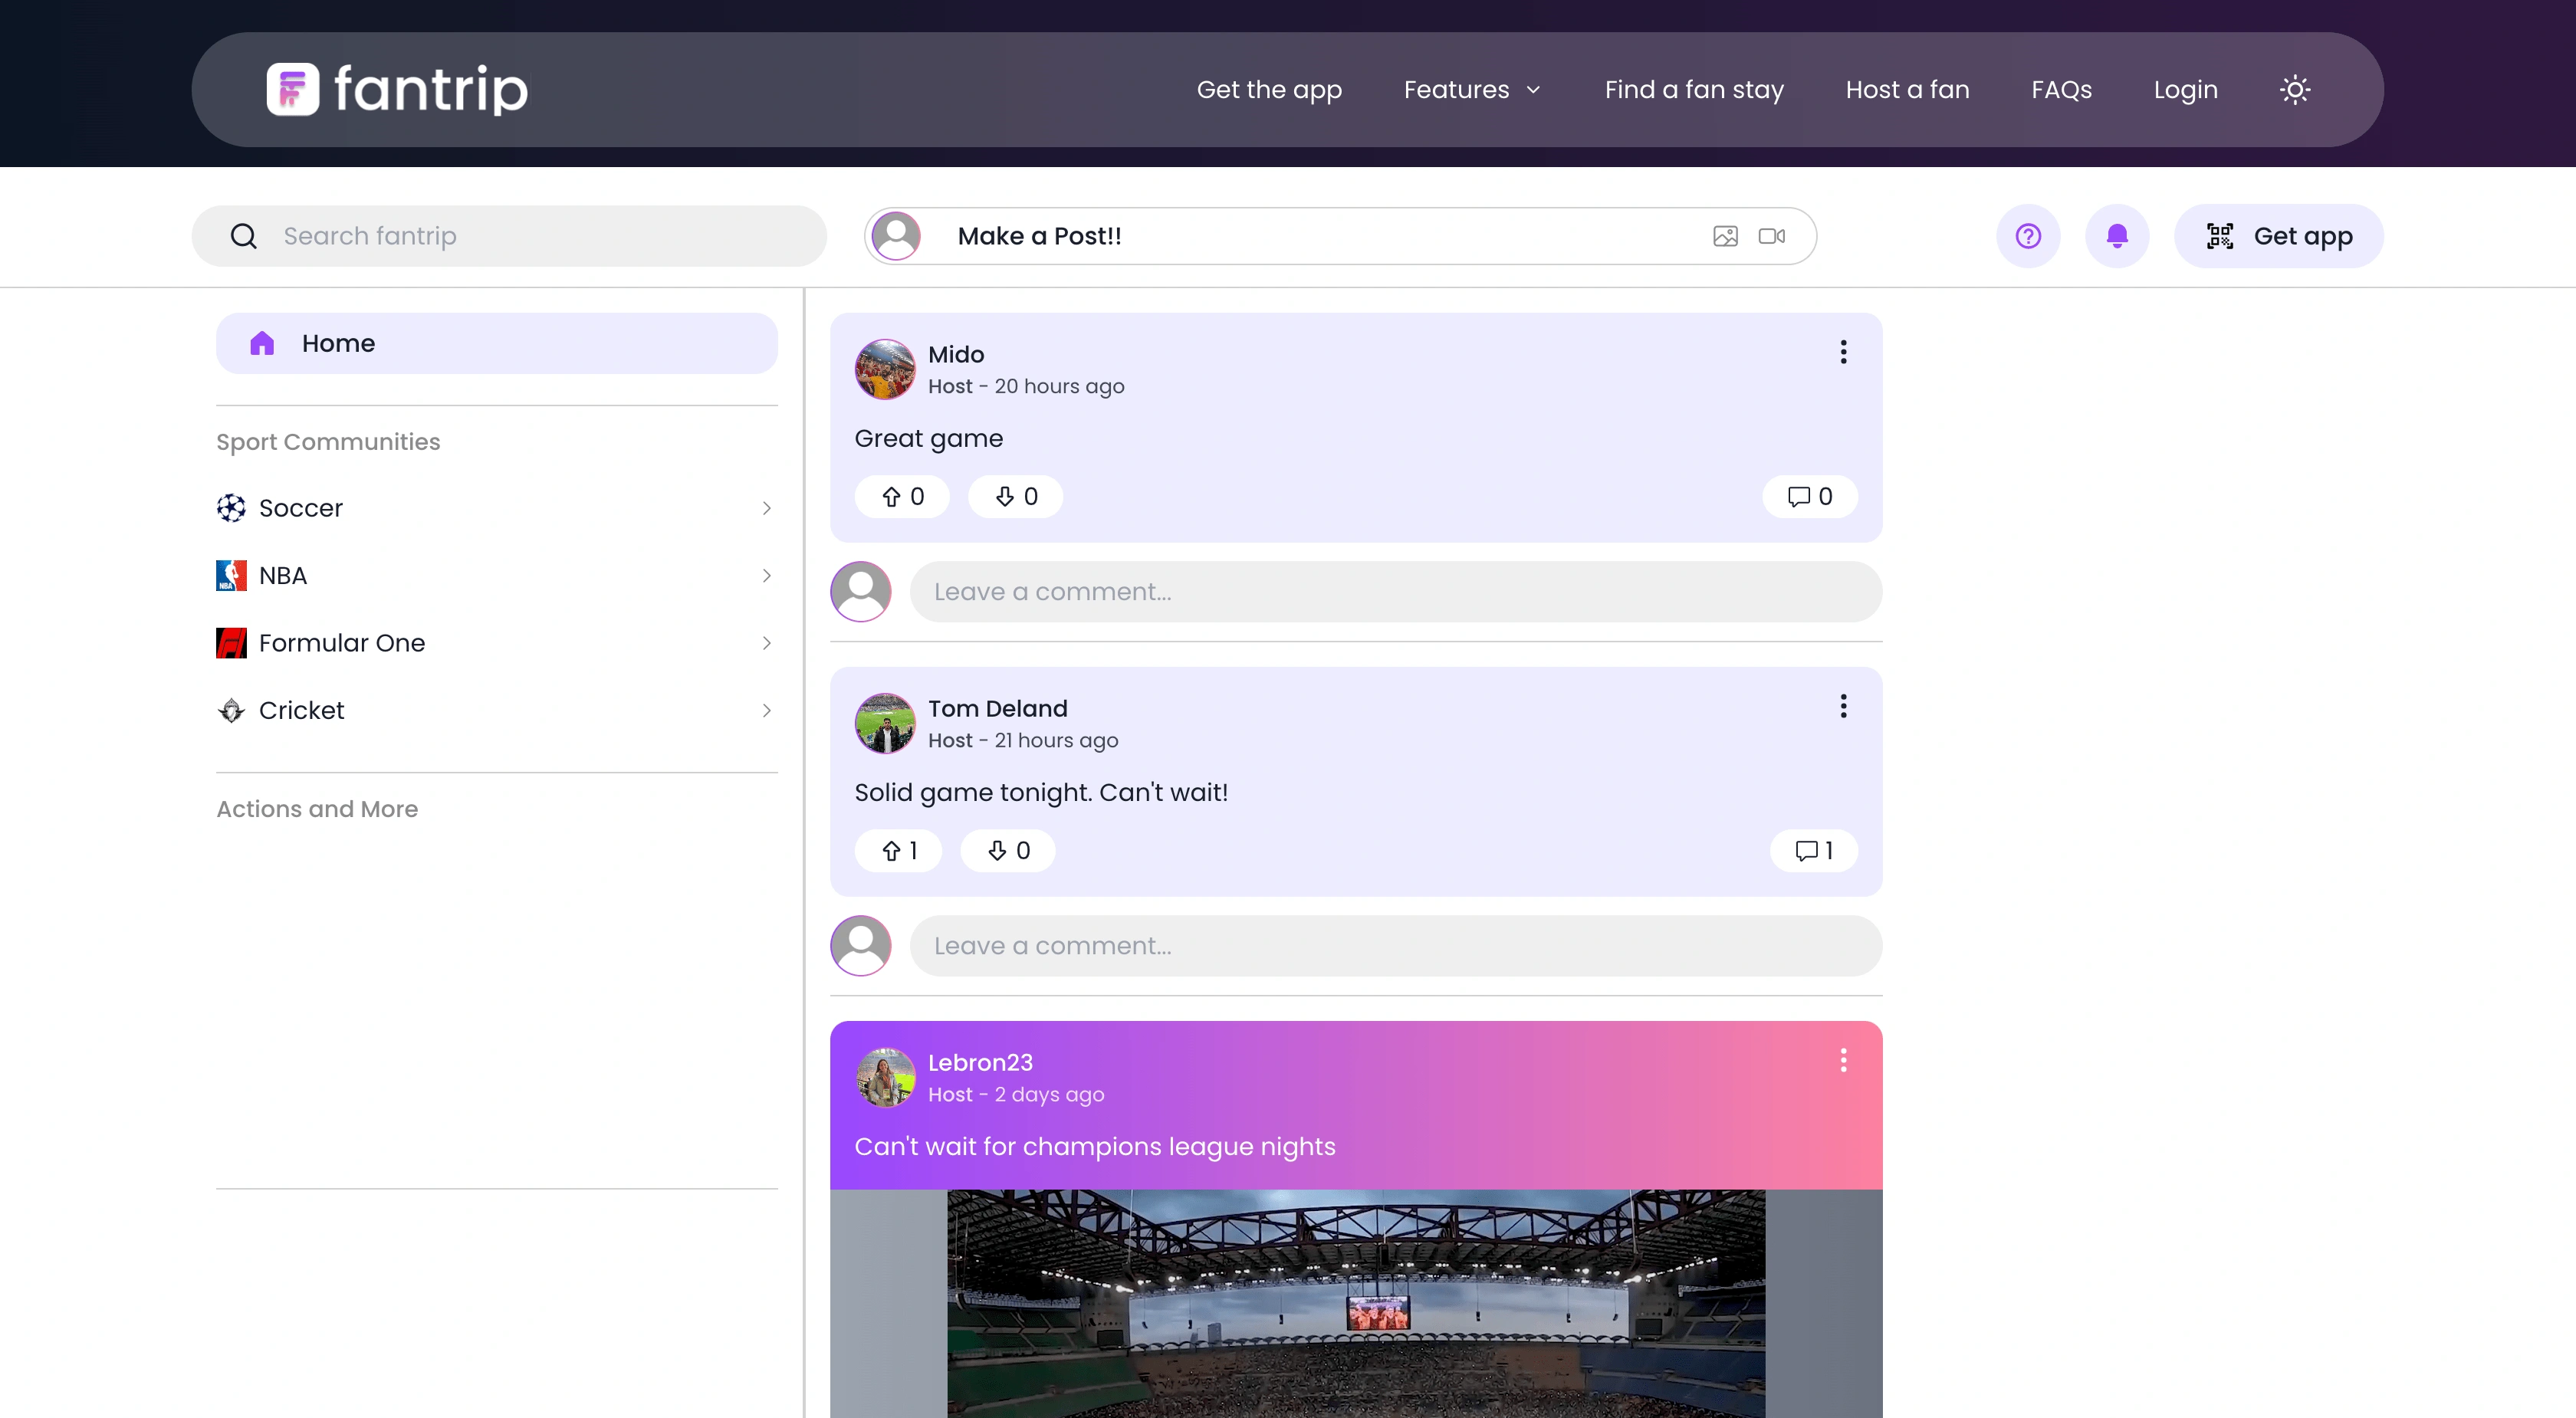Screen dimensions: 2576x1418
Task: Open Host a fan page
Action: (1907, 90)
